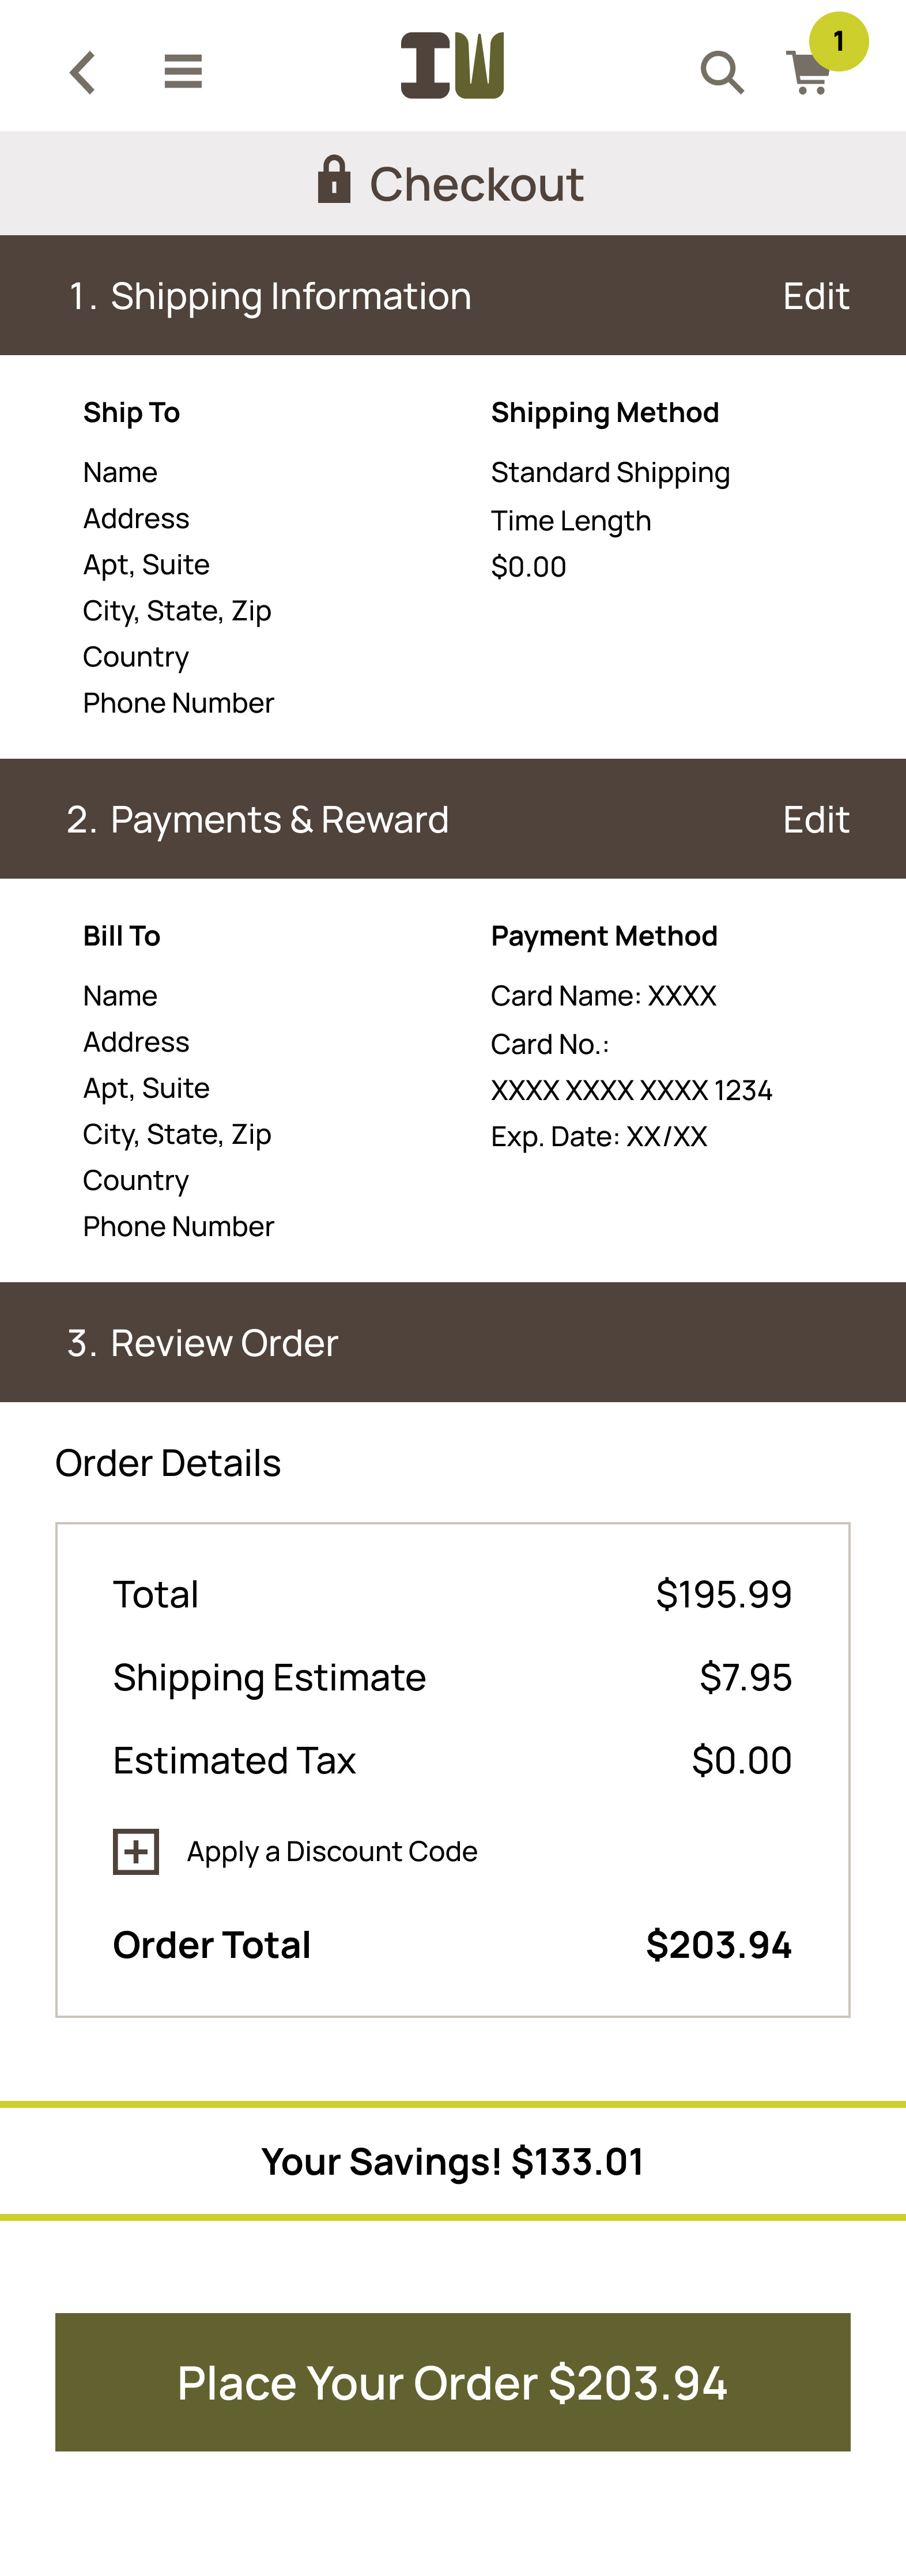The image size is (906, 2576).
Task: Open the search magnifier icon
Action: [x=721, y=73]
